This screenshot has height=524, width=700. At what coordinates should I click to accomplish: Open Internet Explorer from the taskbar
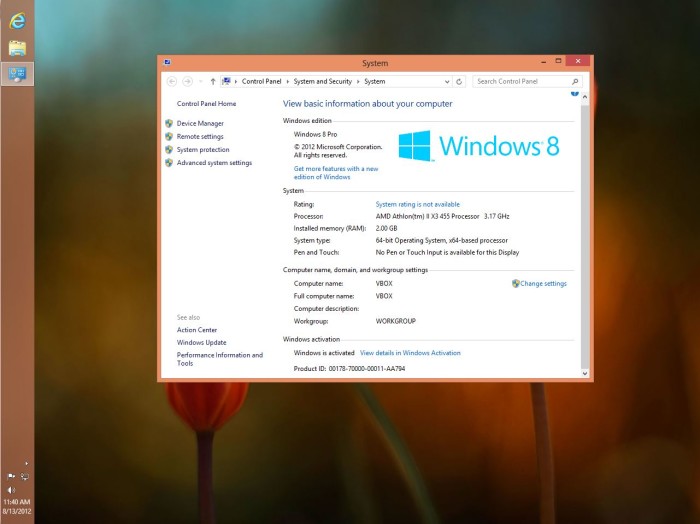(17, 21)
